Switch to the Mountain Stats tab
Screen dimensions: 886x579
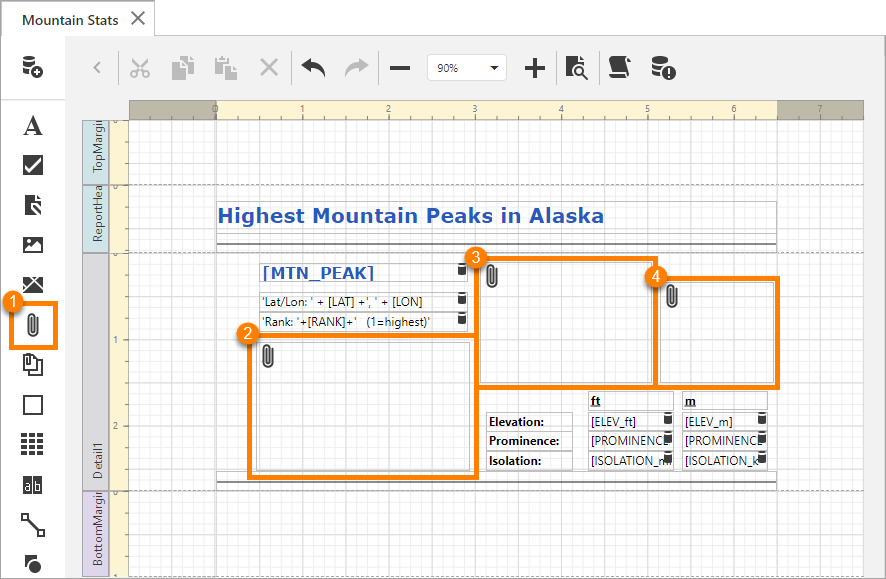[70, 18]
